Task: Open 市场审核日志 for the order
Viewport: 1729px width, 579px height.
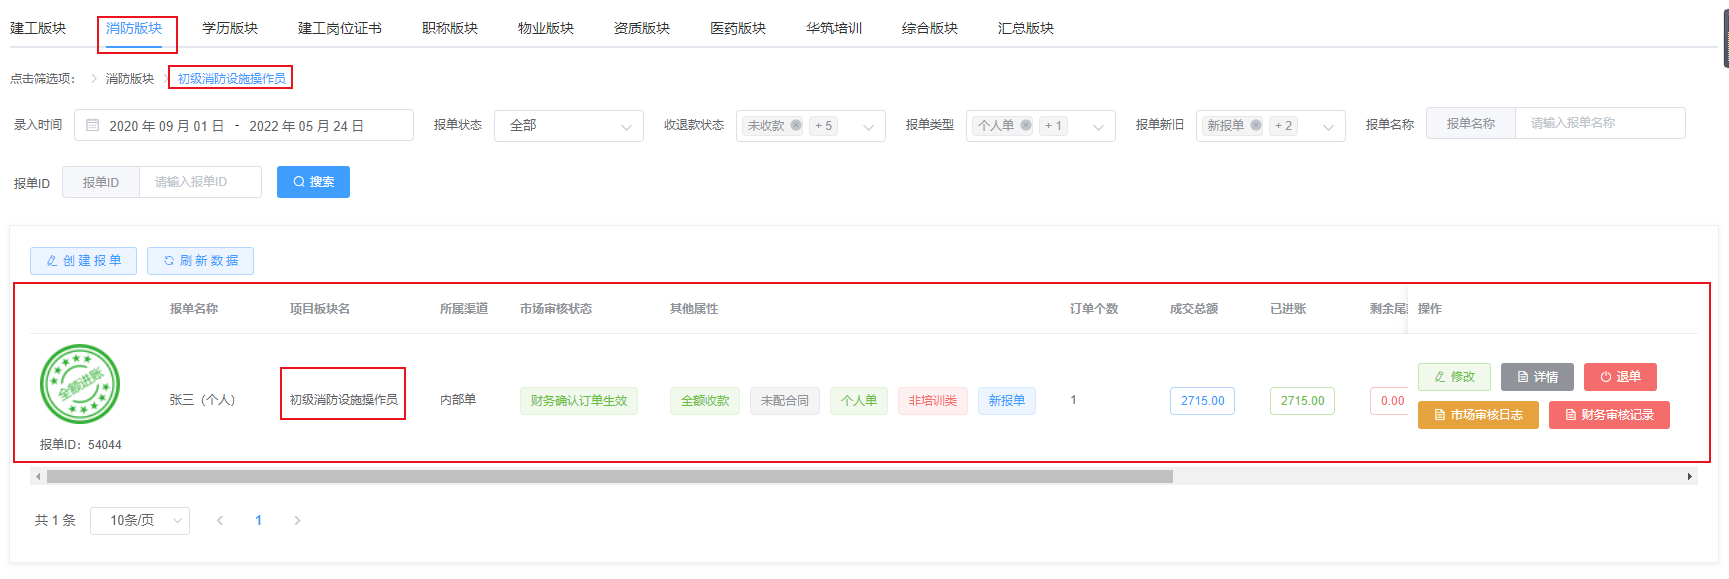Action: click(x=1478, y=415)
